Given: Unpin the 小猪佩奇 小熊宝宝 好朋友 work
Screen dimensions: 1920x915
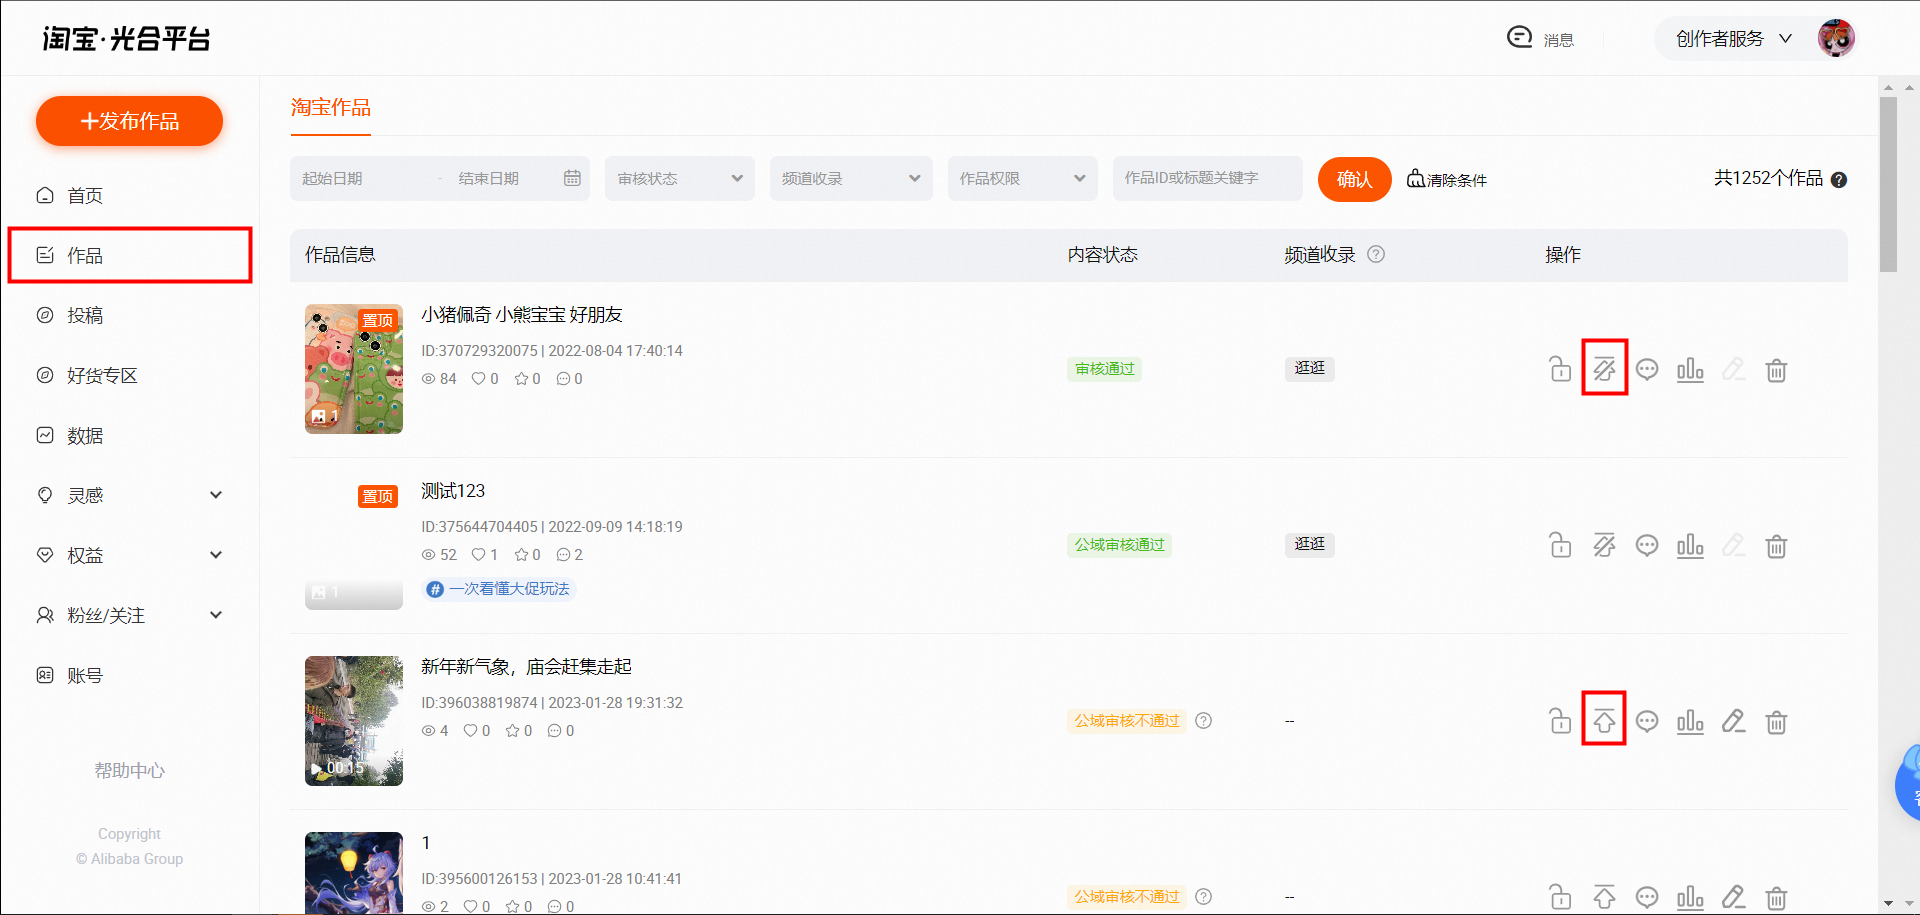Looking at the screenshot, I should [1604, 369].
